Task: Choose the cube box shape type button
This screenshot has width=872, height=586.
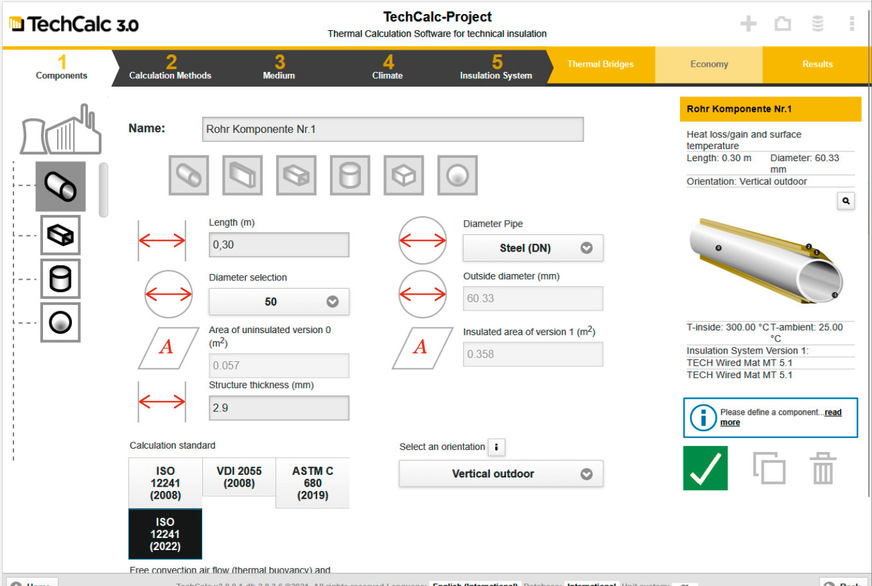Action: coord(404,175)
